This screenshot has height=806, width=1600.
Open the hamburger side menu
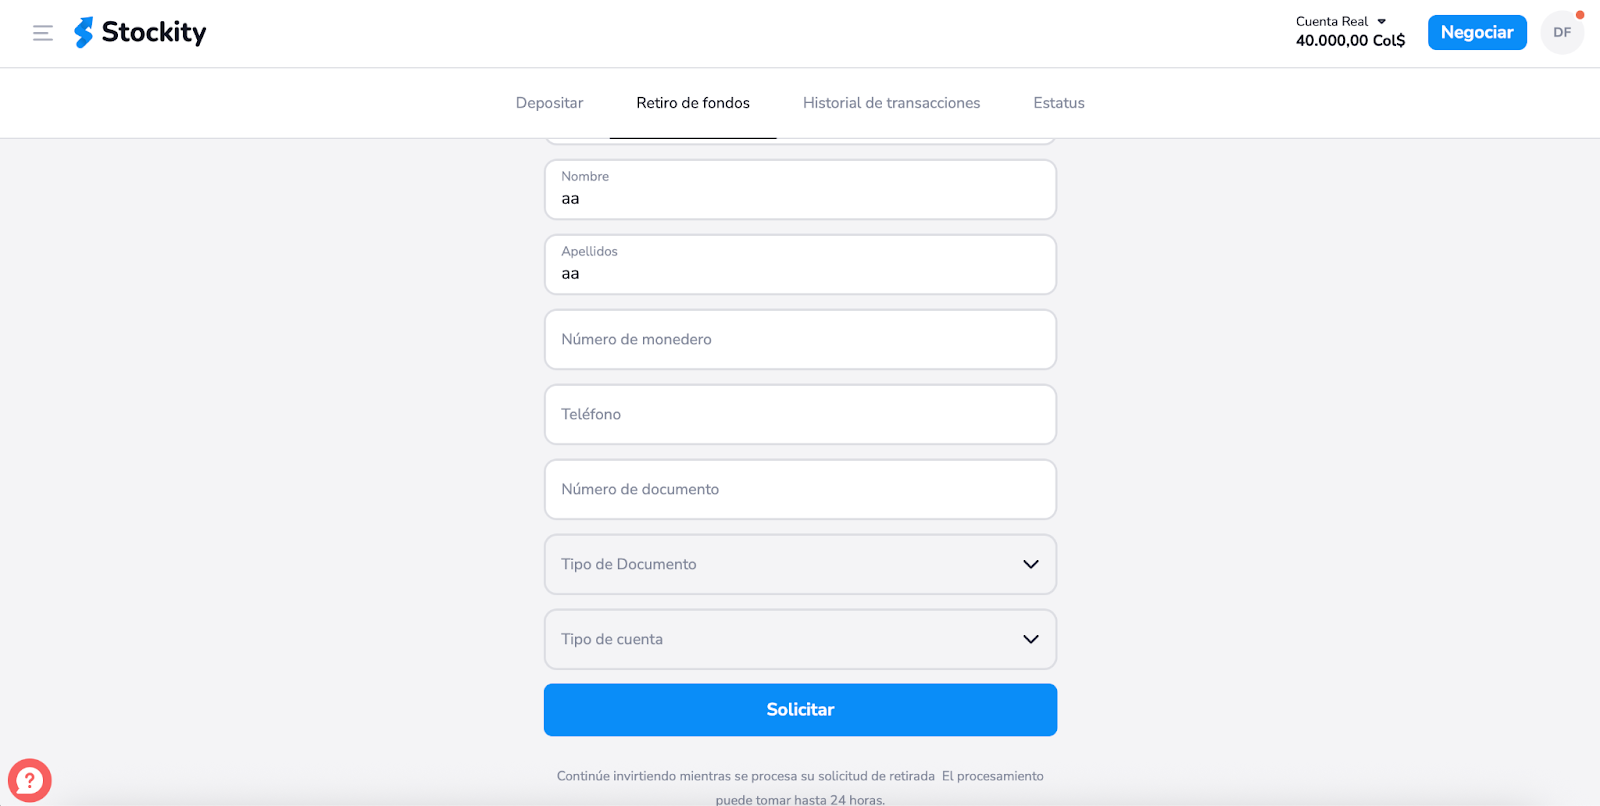(x=43, y=33)
